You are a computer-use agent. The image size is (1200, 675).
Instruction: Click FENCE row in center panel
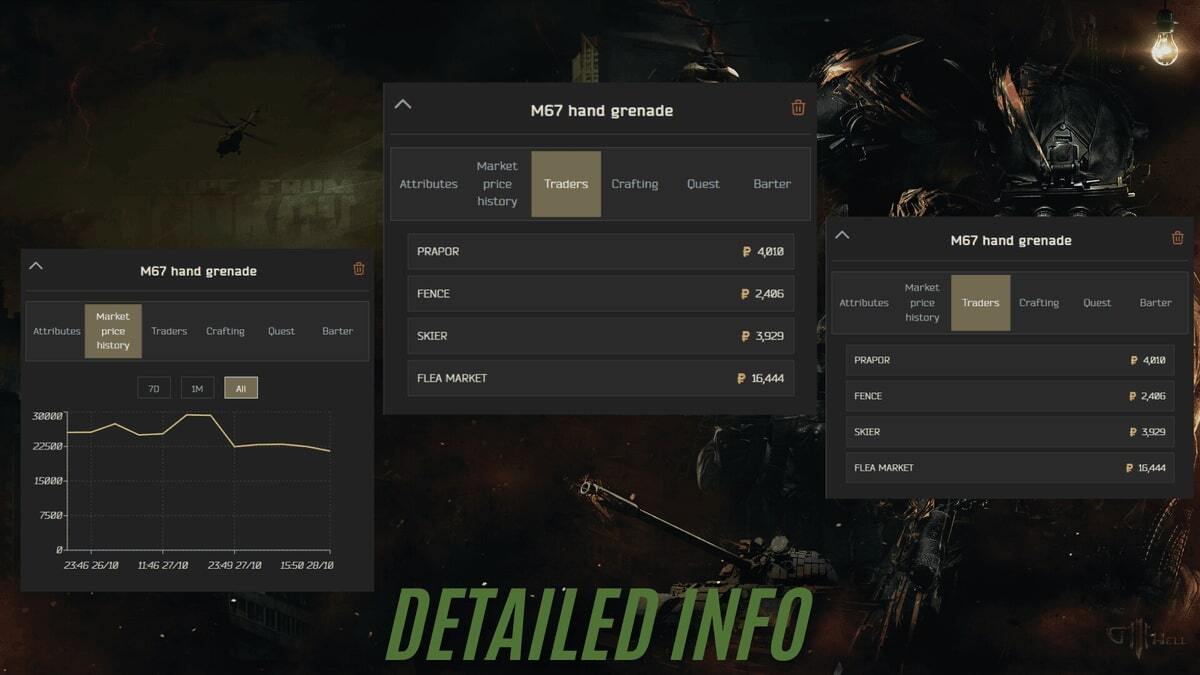click(601, 294)
